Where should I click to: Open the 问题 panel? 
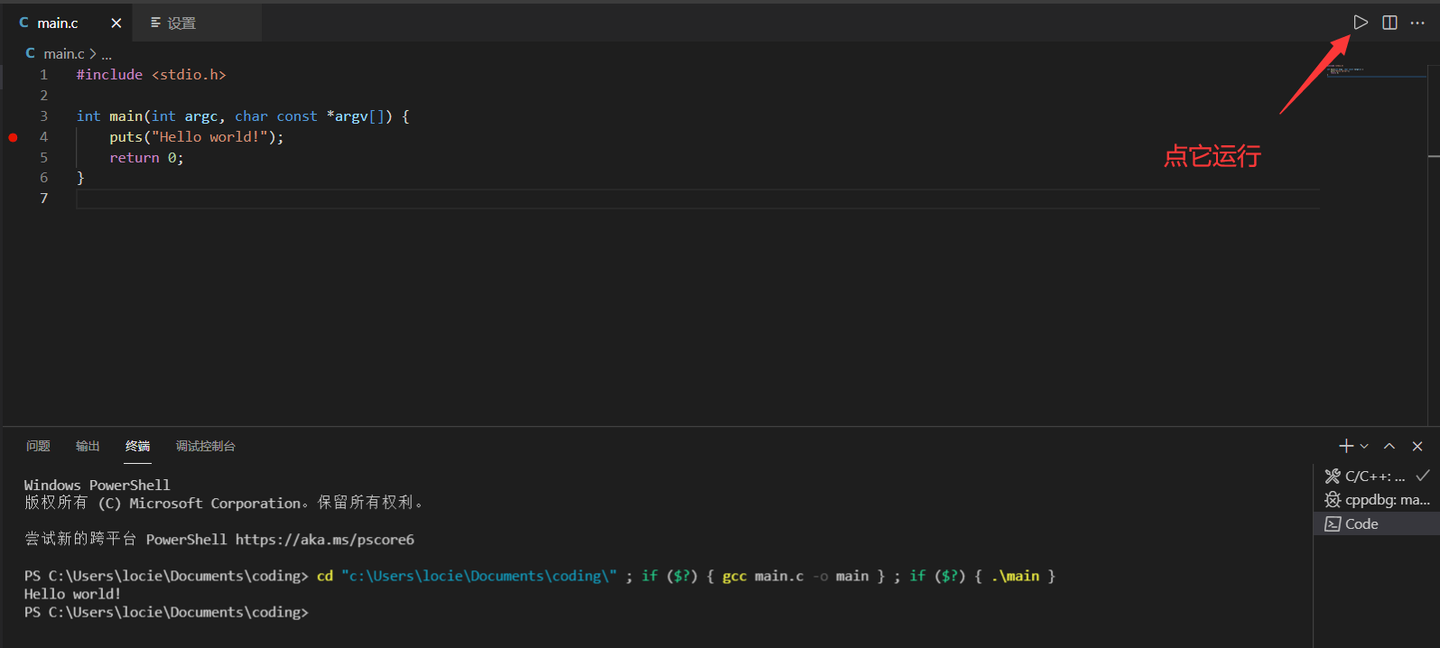[37, 446]
